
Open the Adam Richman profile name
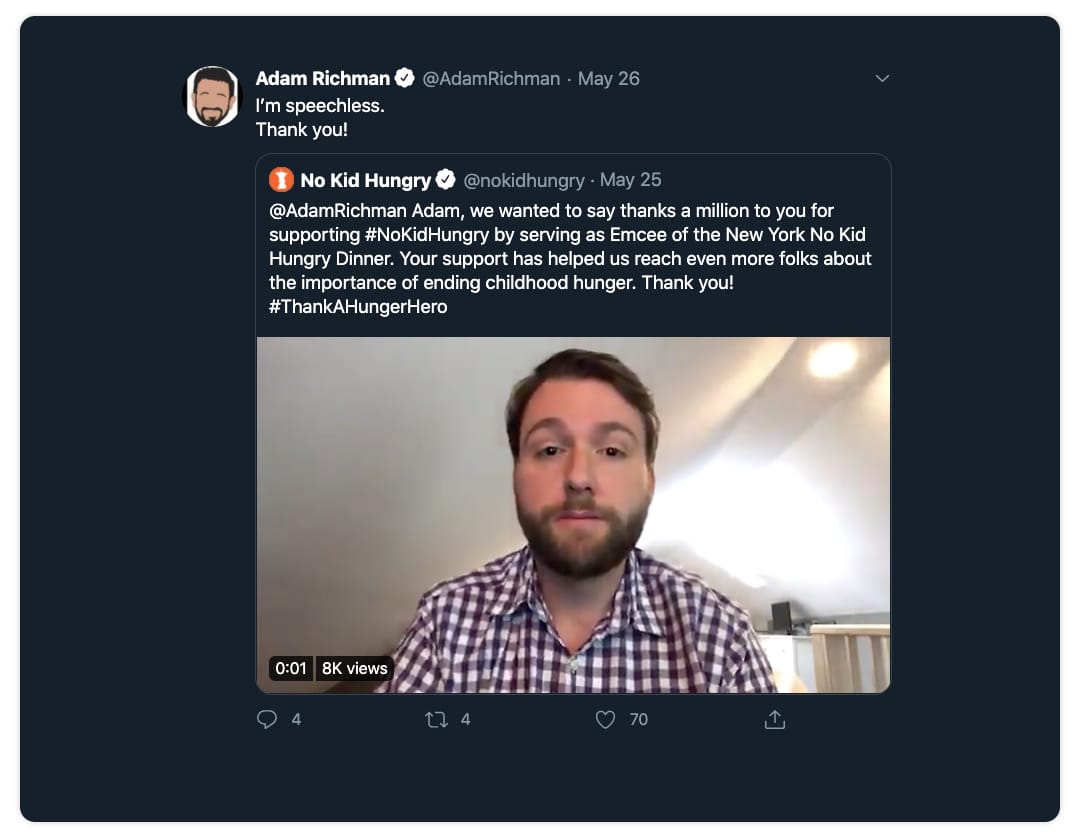point(322,79)
